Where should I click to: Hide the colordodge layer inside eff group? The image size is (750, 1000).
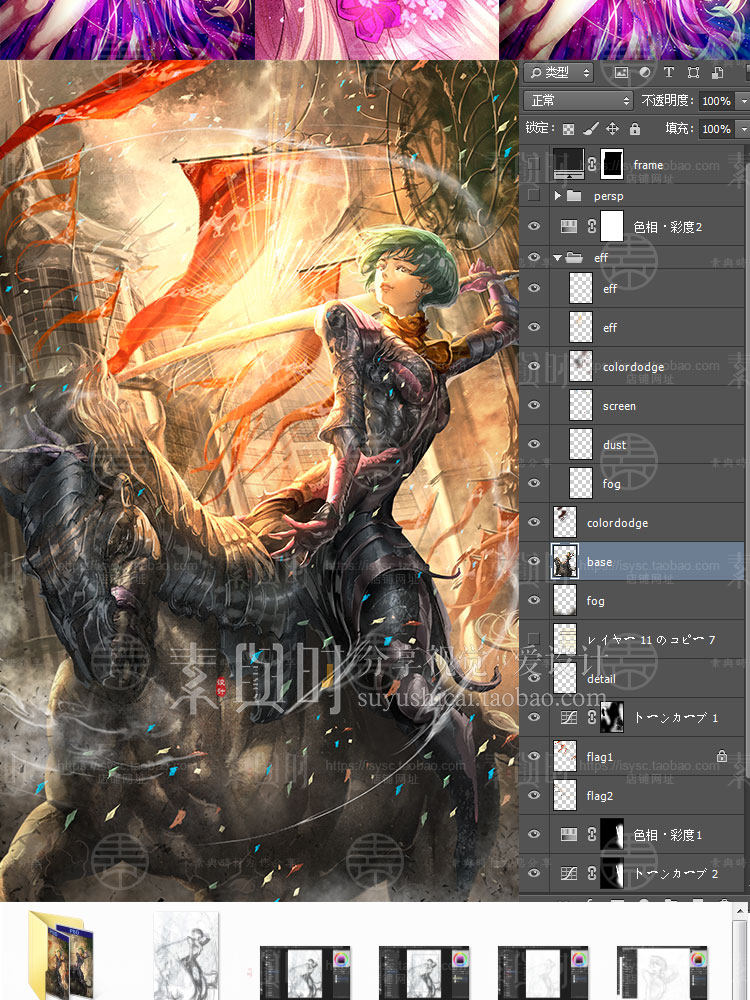[x=534, y=366]
